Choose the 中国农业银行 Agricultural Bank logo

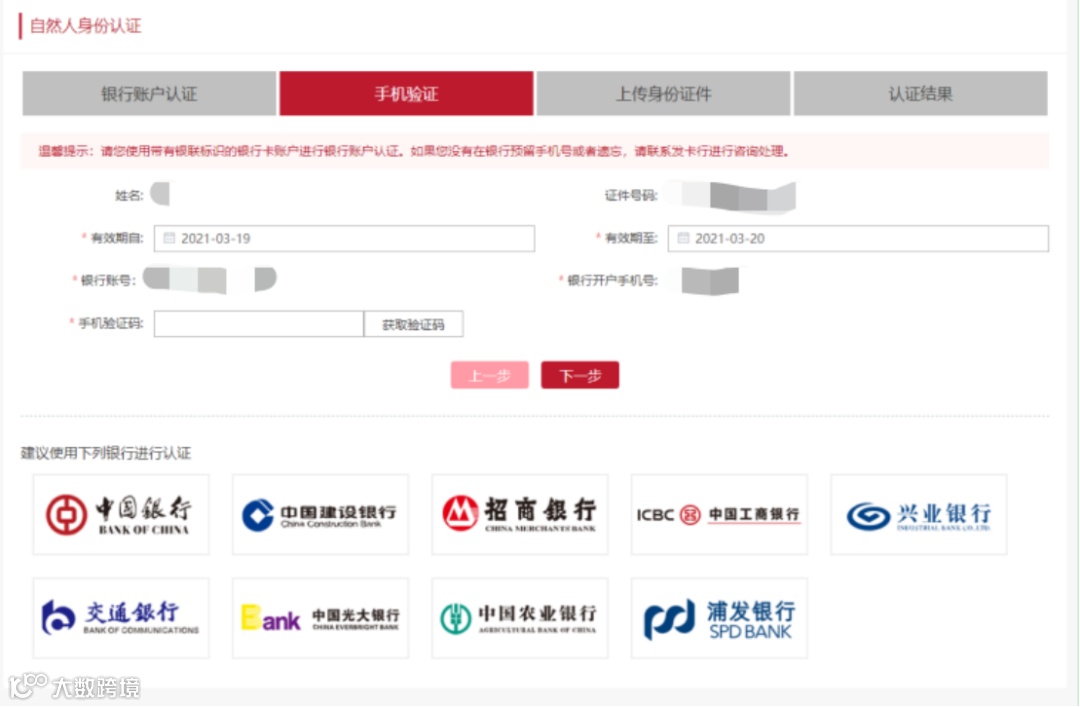520,618
